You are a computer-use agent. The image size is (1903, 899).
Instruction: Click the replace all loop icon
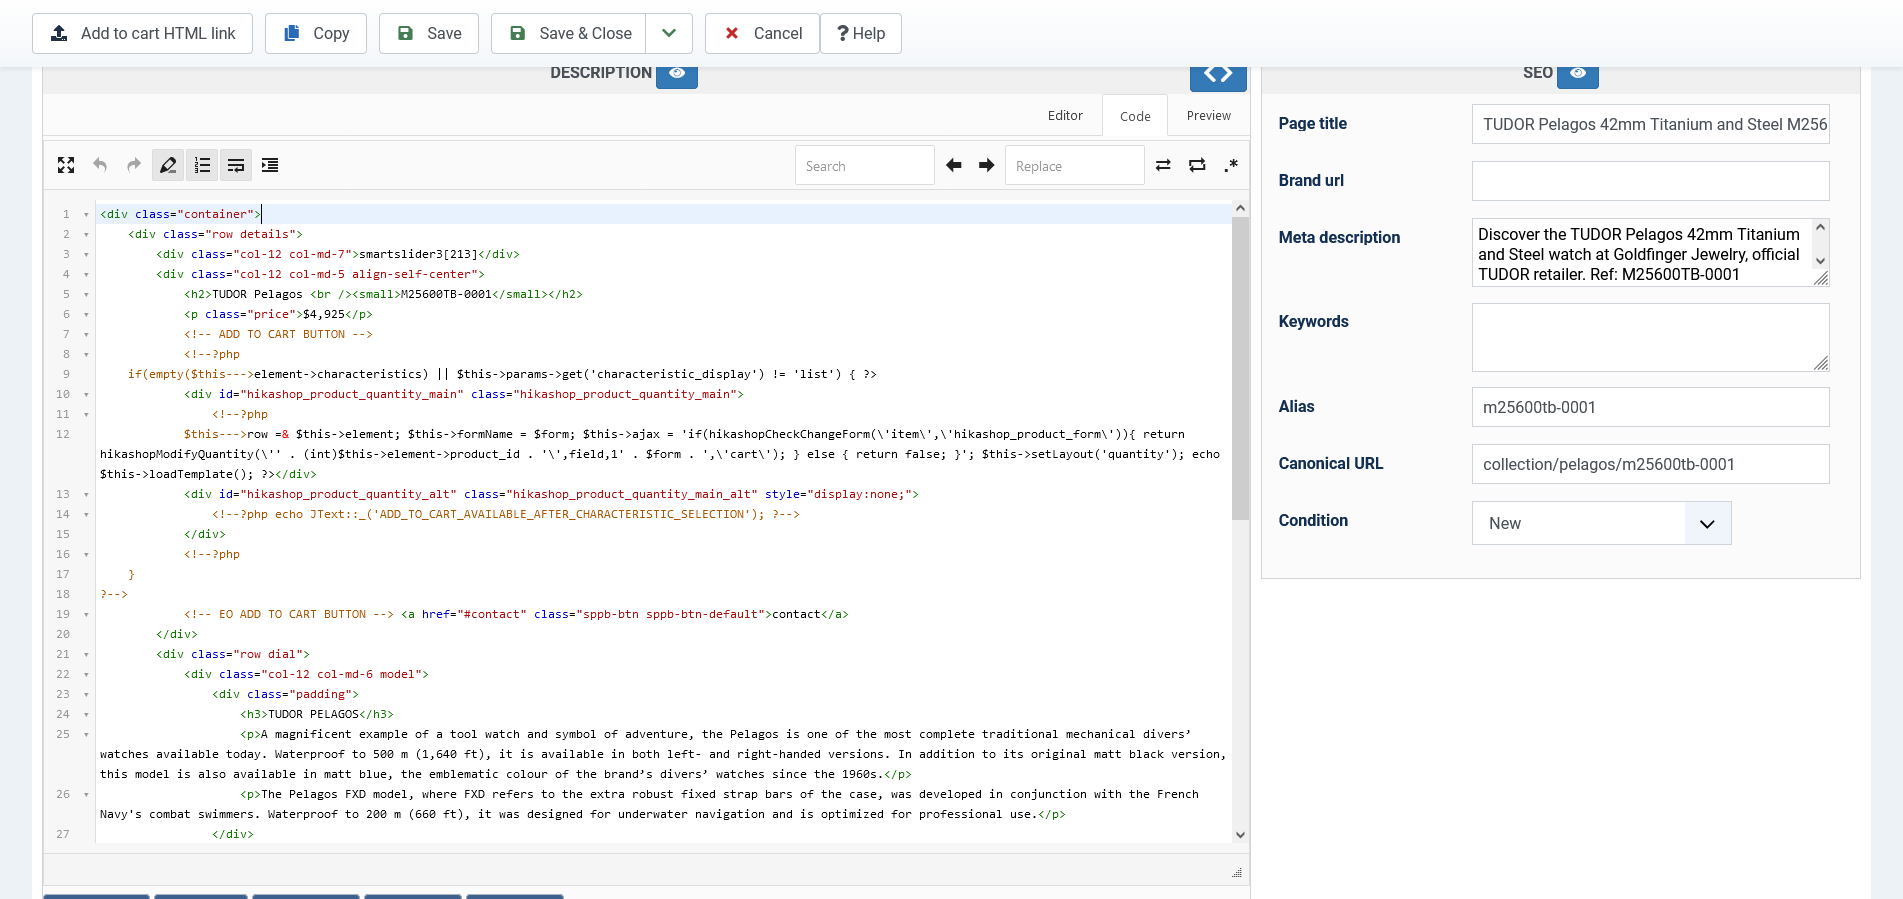(1197, 165)
